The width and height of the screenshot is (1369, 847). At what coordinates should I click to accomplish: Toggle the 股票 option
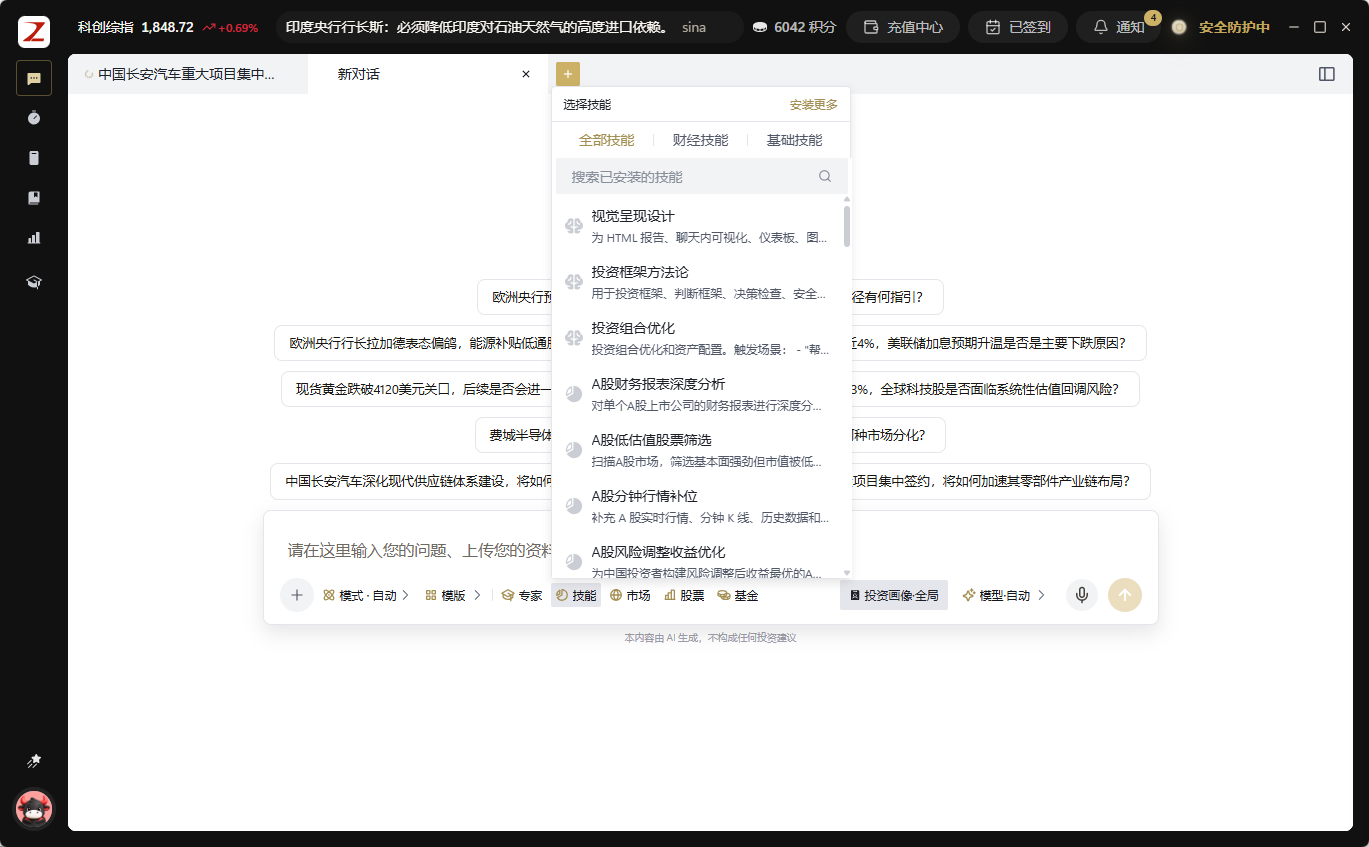click(684, 595)
